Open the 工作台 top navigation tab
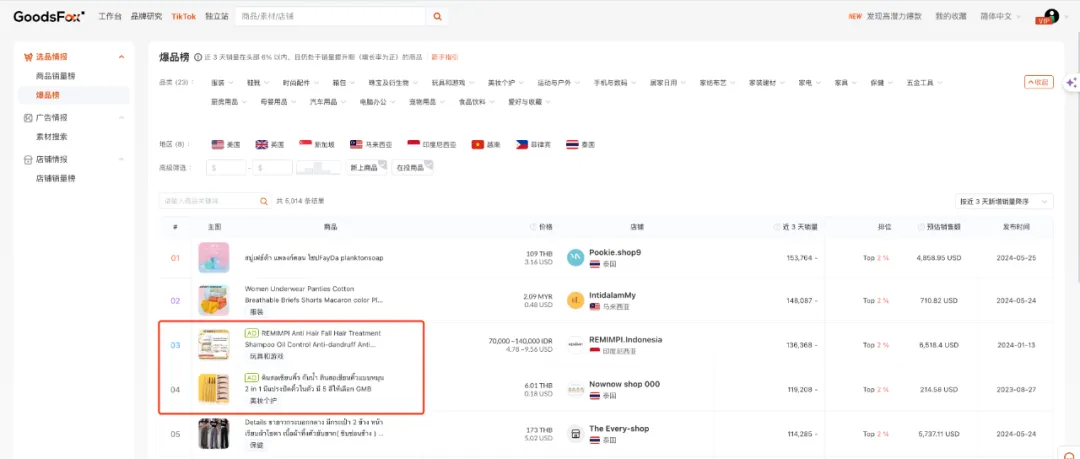 point(110,17)
